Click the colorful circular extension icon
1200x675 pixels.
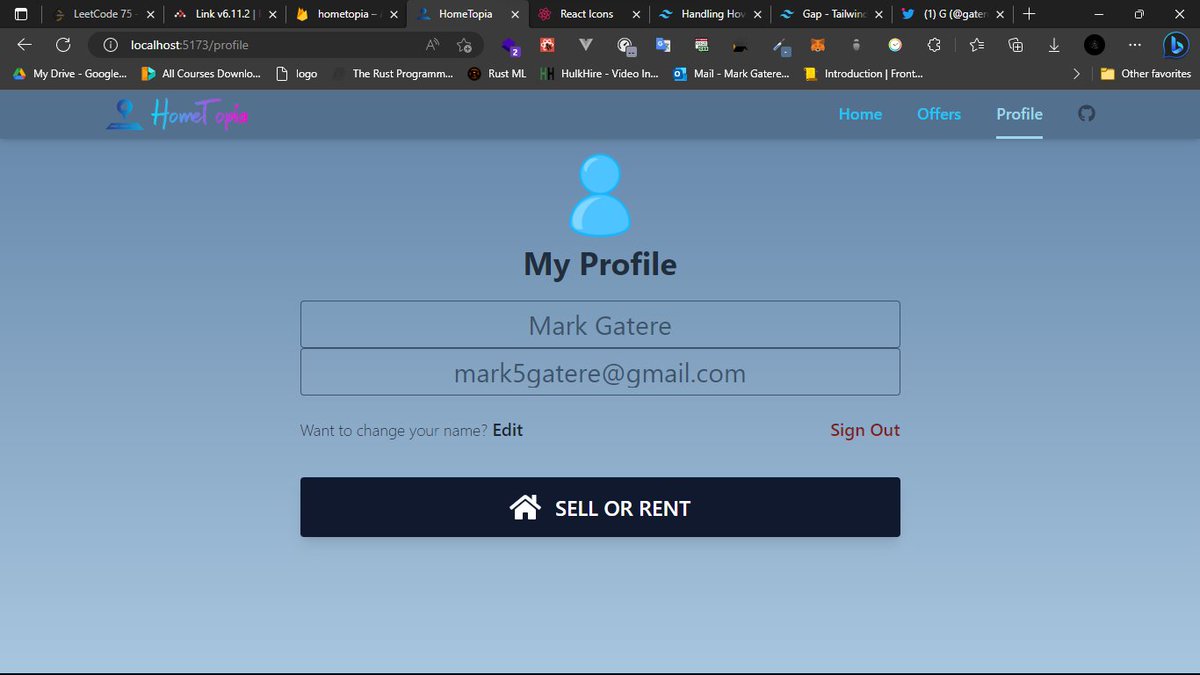(x=895, y=45)
